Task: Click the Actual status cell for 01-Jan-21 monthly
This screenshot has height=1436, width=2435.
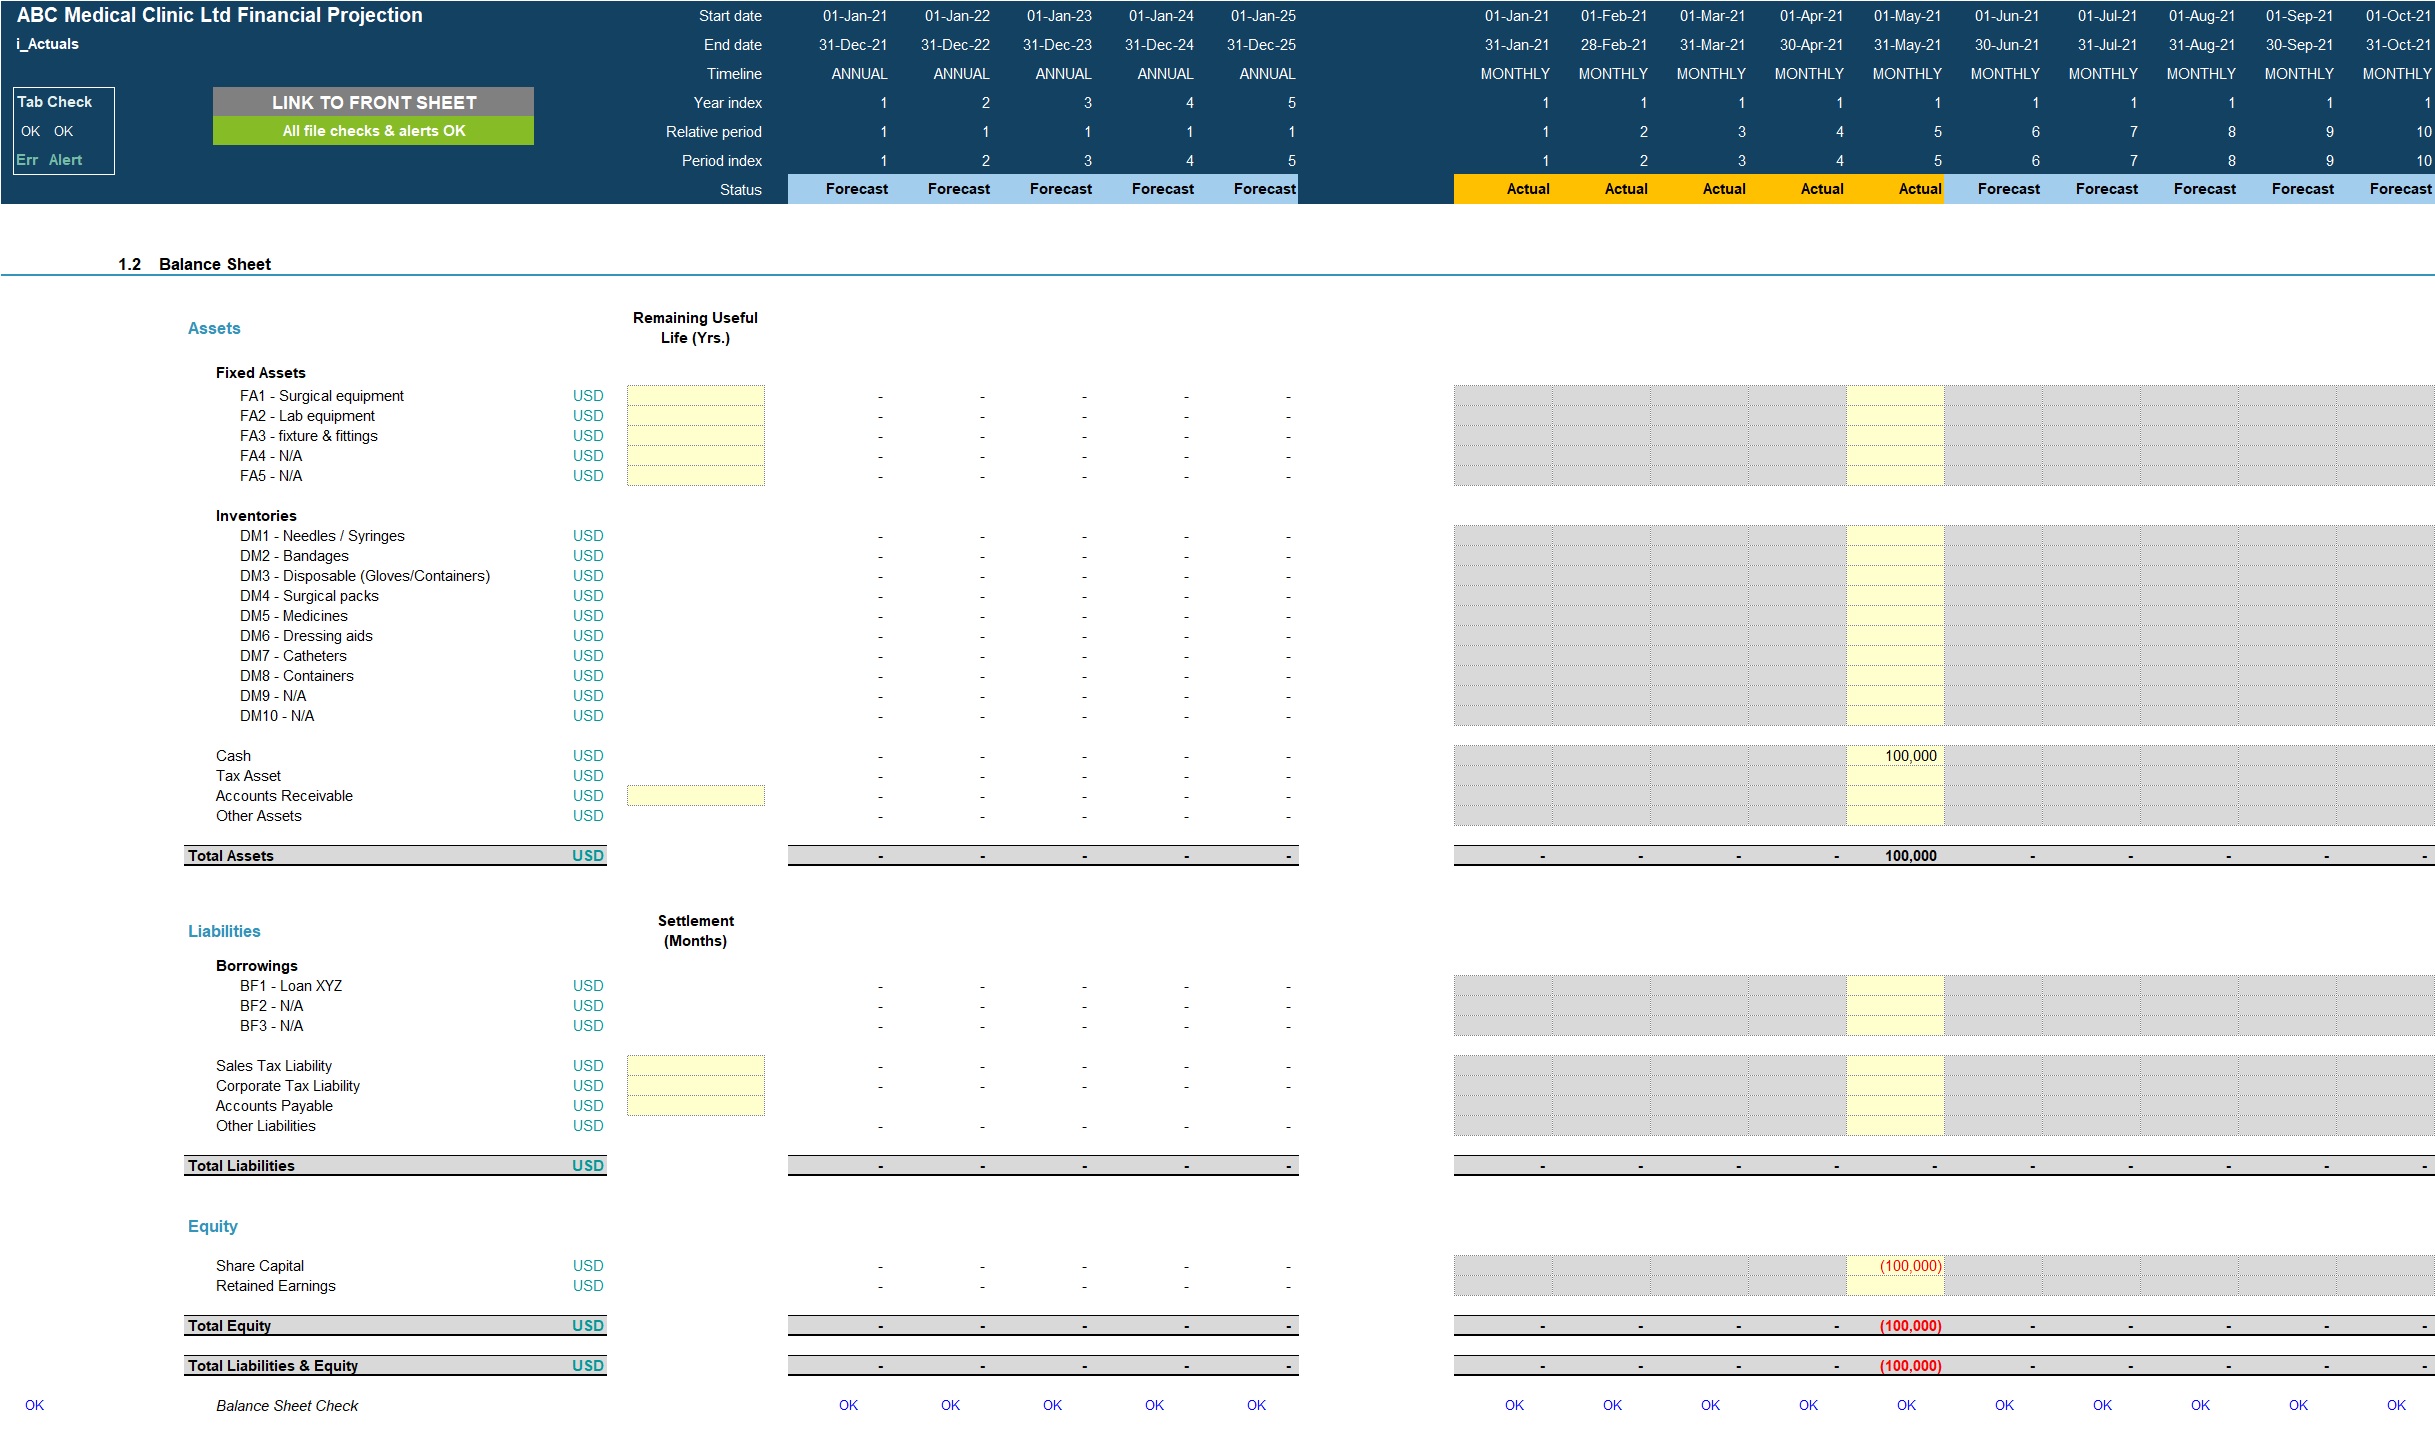Action: (x=1503, y=189)
